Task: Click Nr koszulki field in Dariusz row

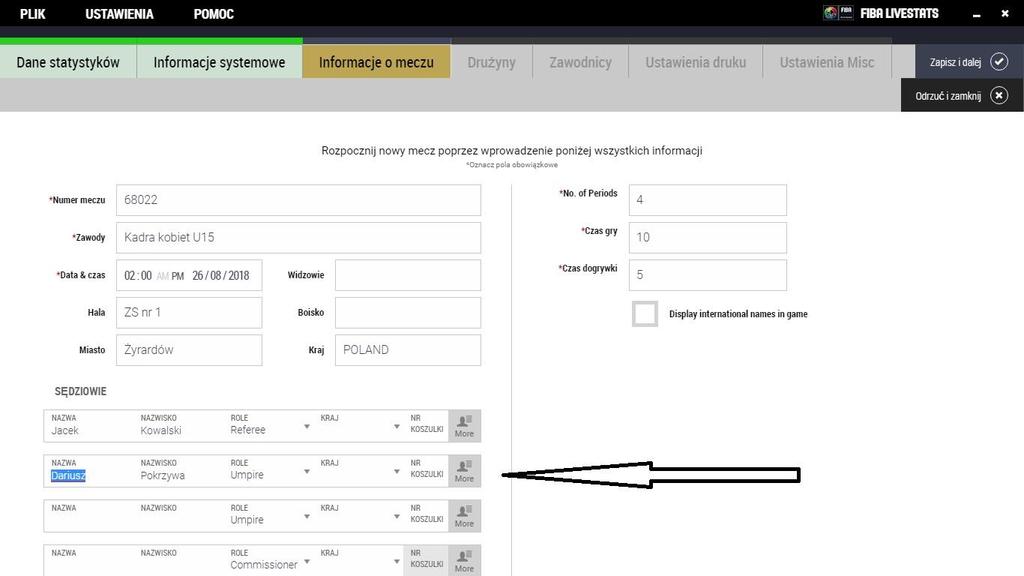Action: point(426,471)
